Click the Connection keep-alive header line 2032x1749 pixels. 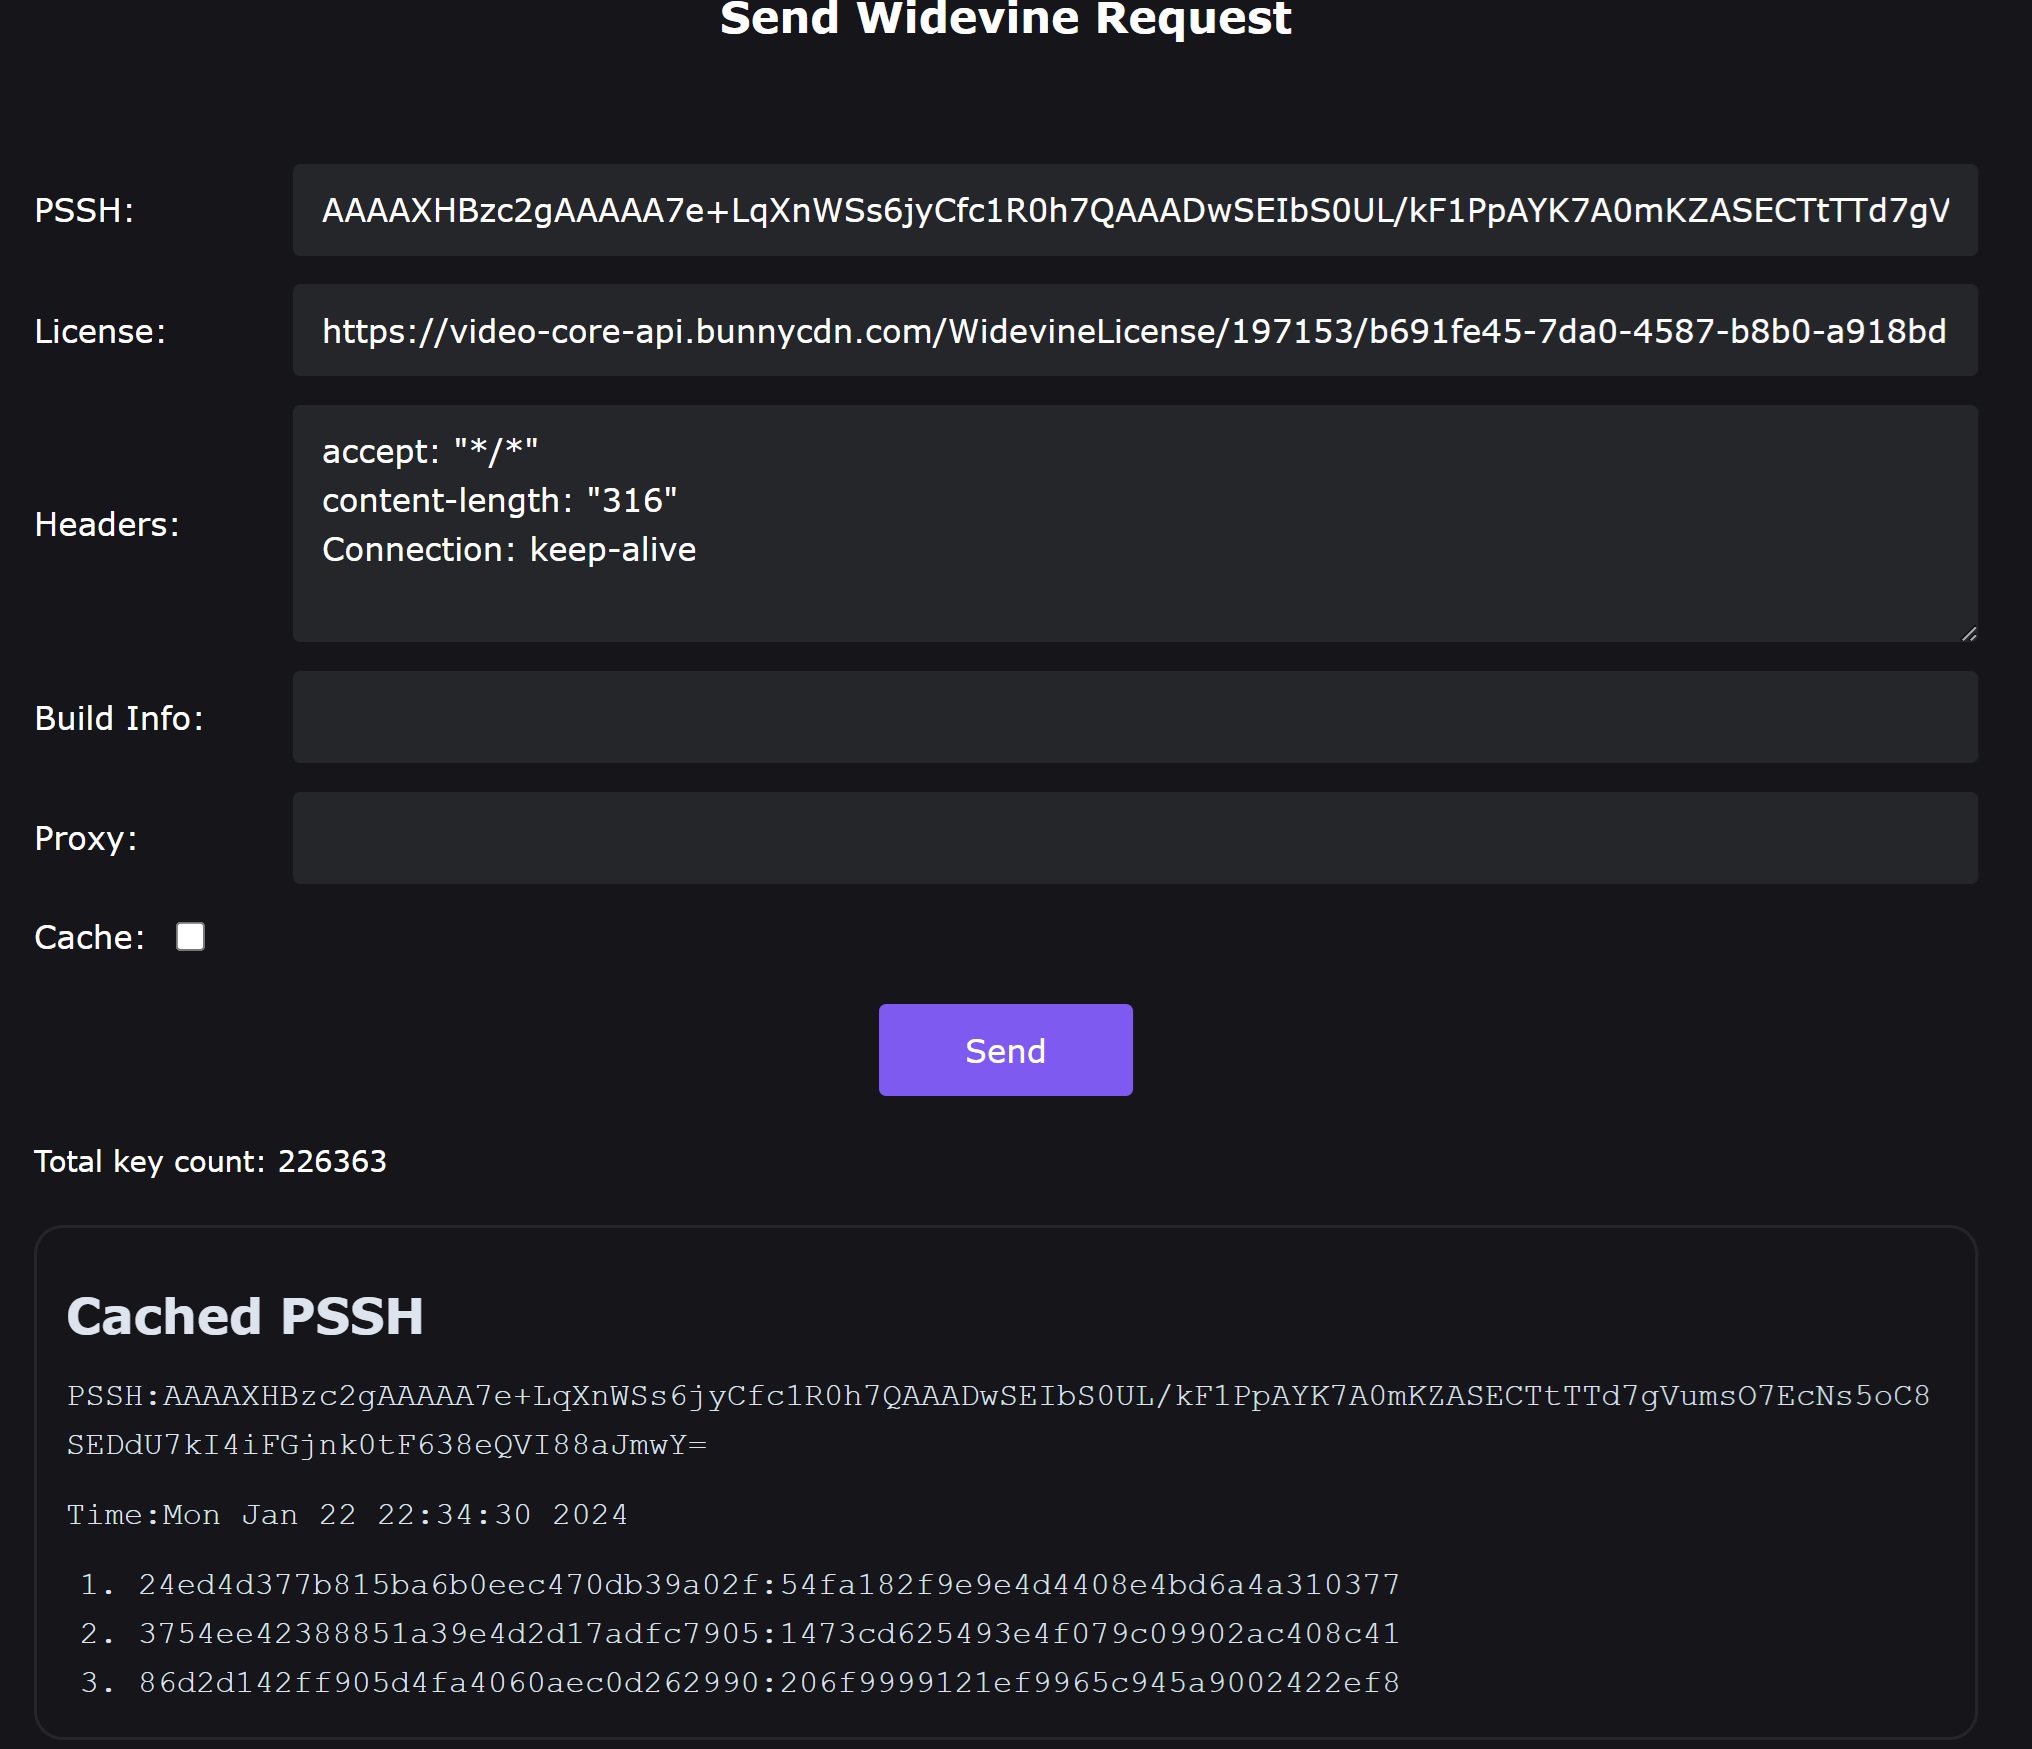[508, 549]
